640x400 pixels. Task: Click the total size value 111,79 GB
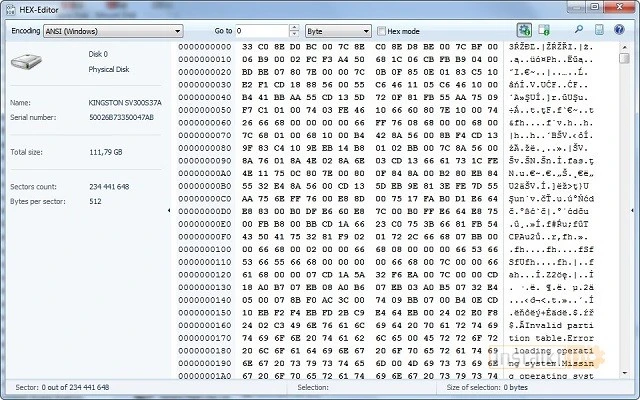point(106,152)
